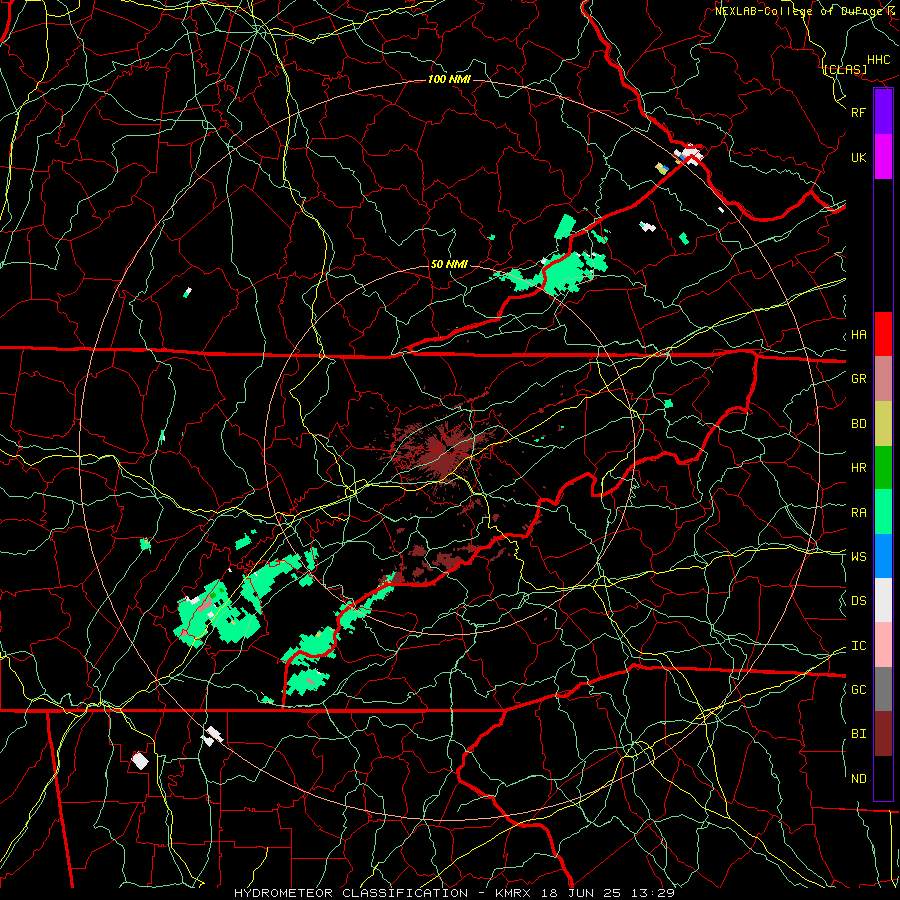Pick the RA rain legend swatch
Screen dimensions: 900x900
tap(883, 512)
